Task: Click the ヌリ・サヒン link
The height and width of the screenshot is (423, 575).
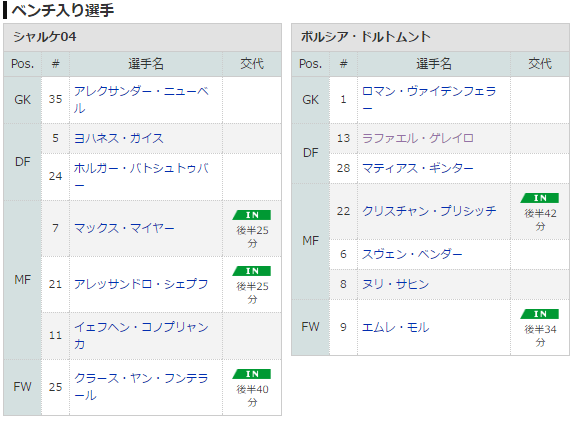Action: pos(395,284)
